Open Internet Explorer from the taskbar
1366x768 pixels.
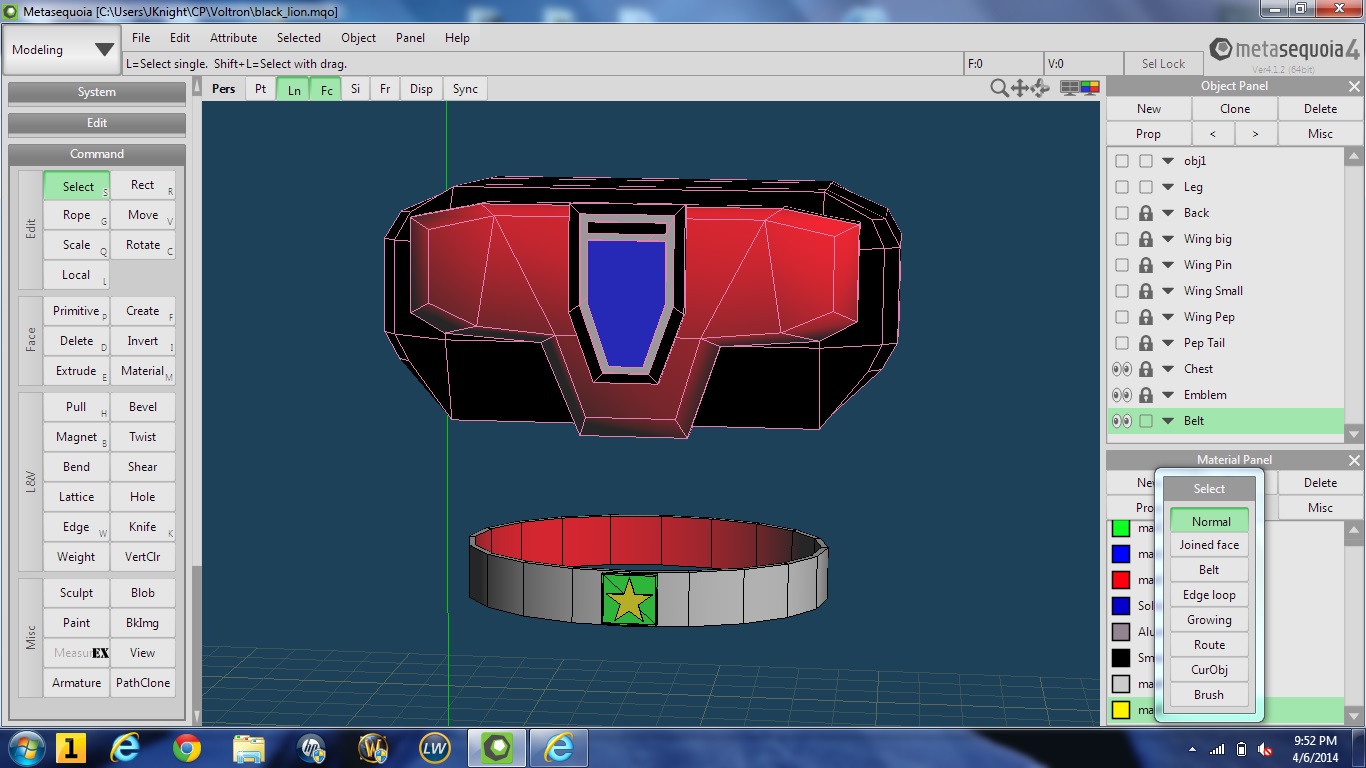pos(125,747)
